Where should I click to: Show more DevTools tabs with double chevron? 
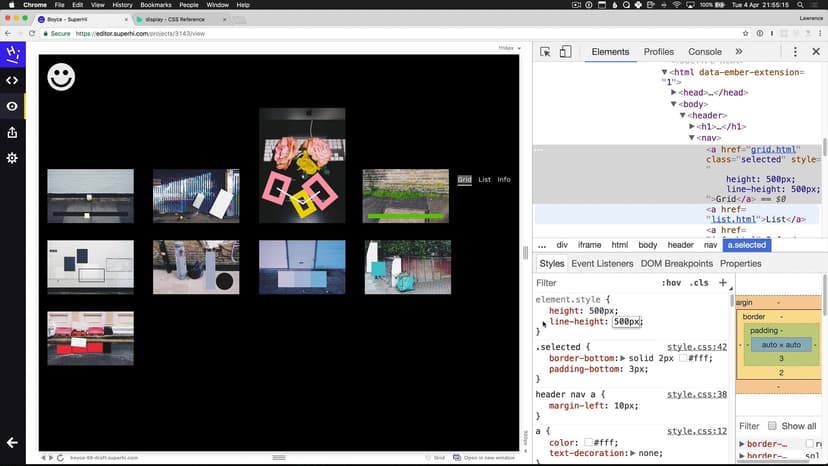pyautogui.click(x=739, y=52)
